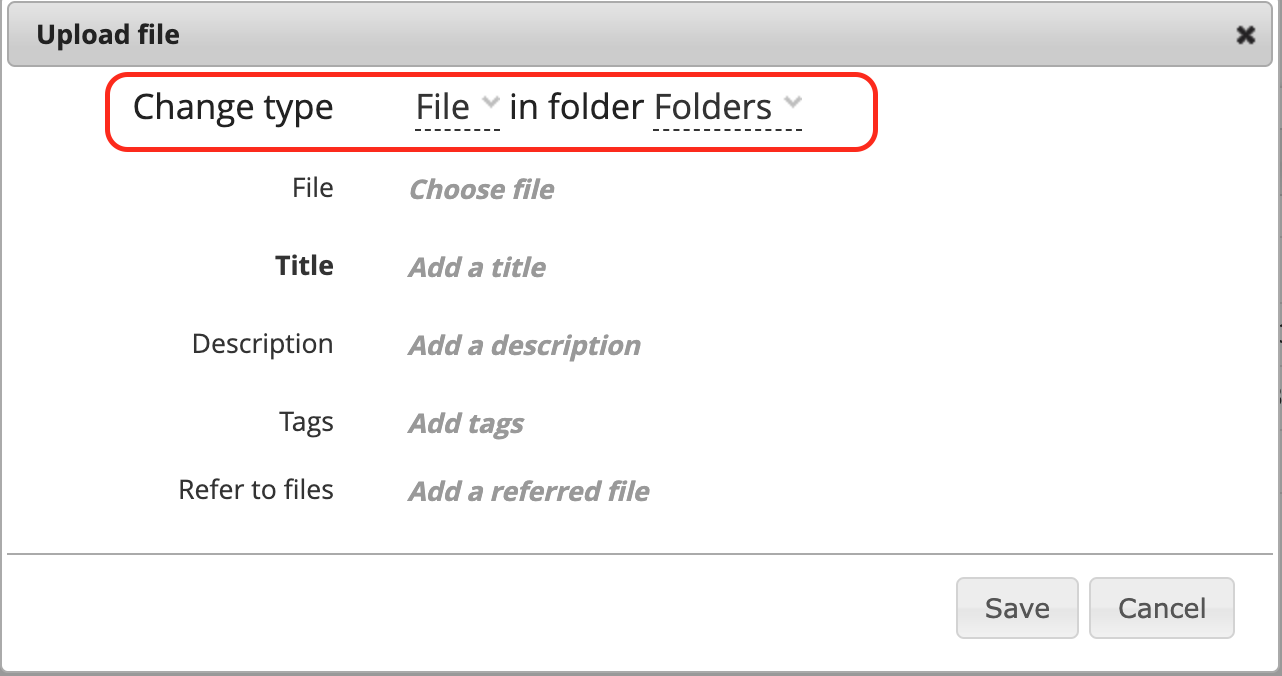Click the Change type label
Screen dimensions: 1282x676
click(x=233, y=107)
